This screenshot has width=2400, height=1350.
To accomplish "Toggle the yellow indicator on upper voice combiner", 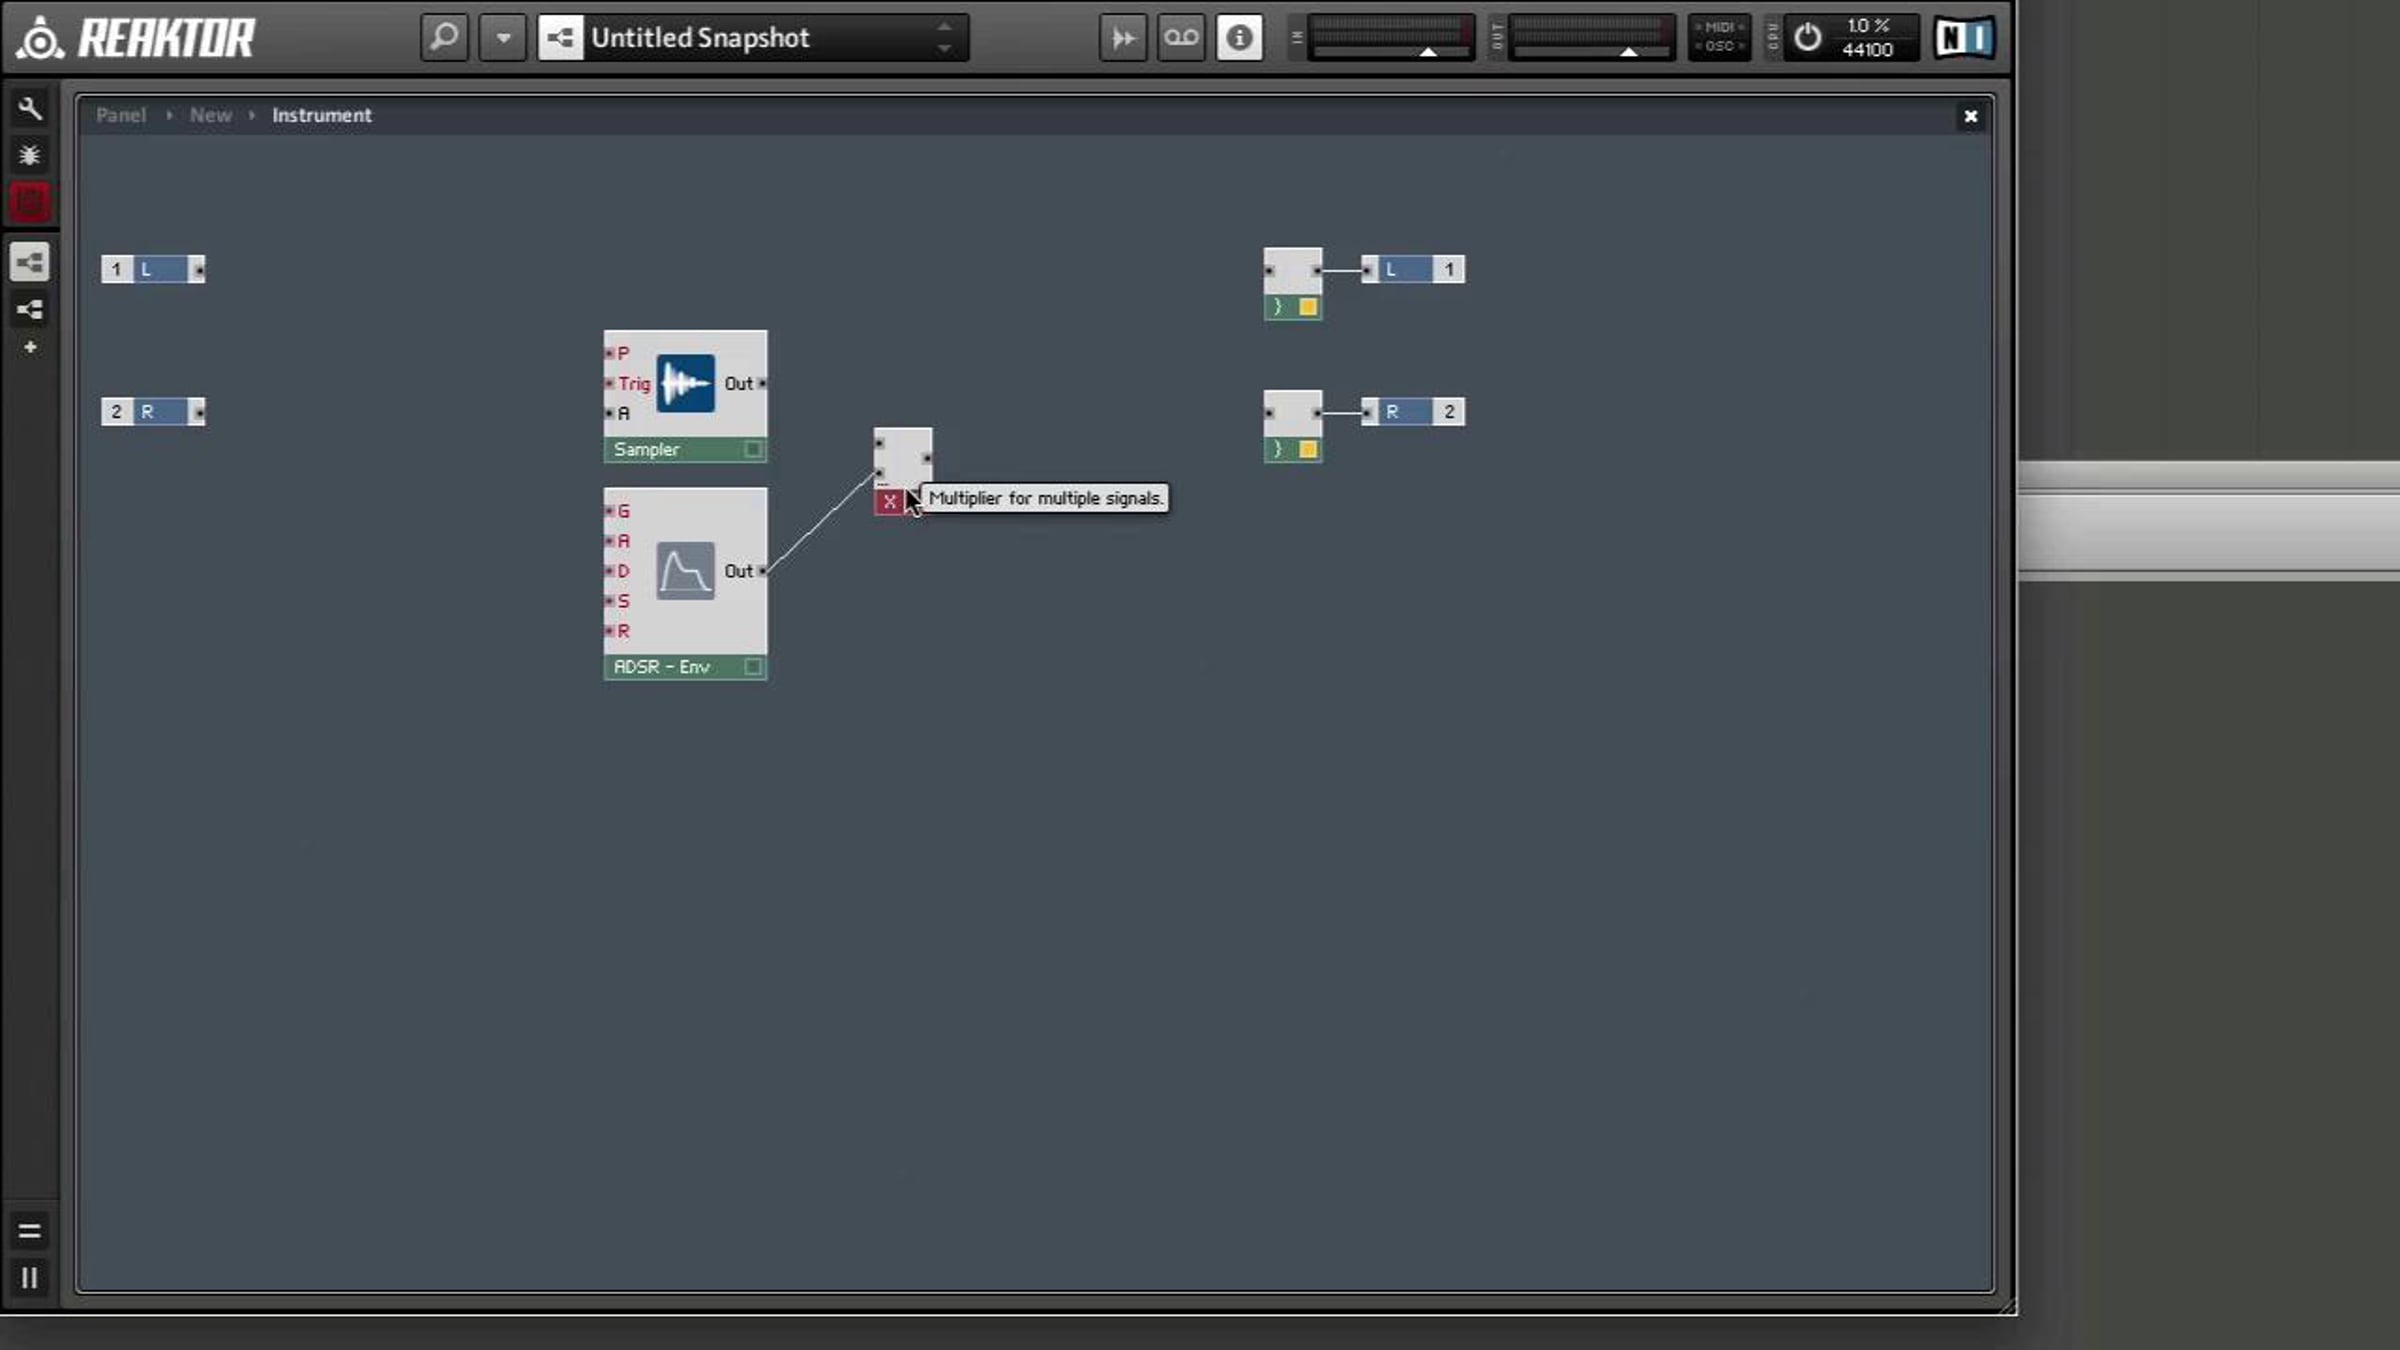I will tap(1308, 307).
